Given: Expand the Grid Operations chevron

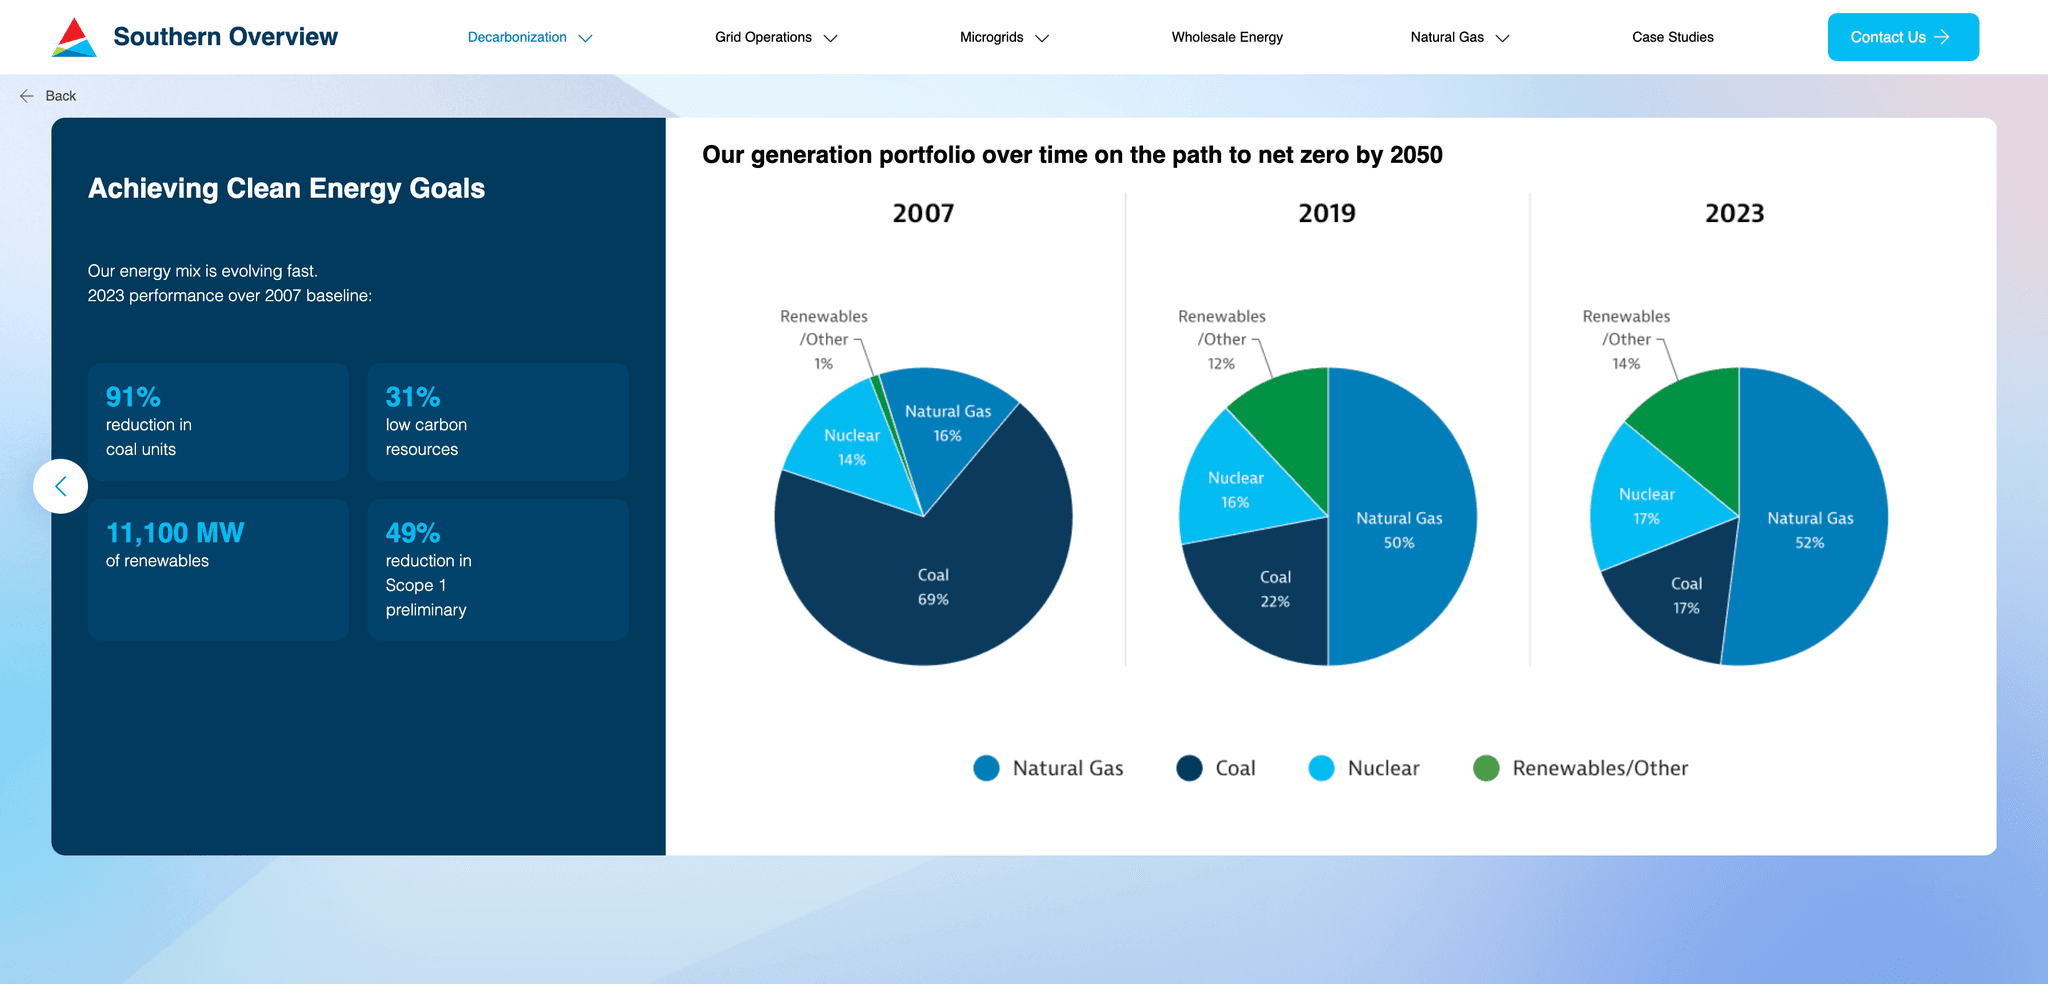Looking at the screenshot, I should click(830, 38).
